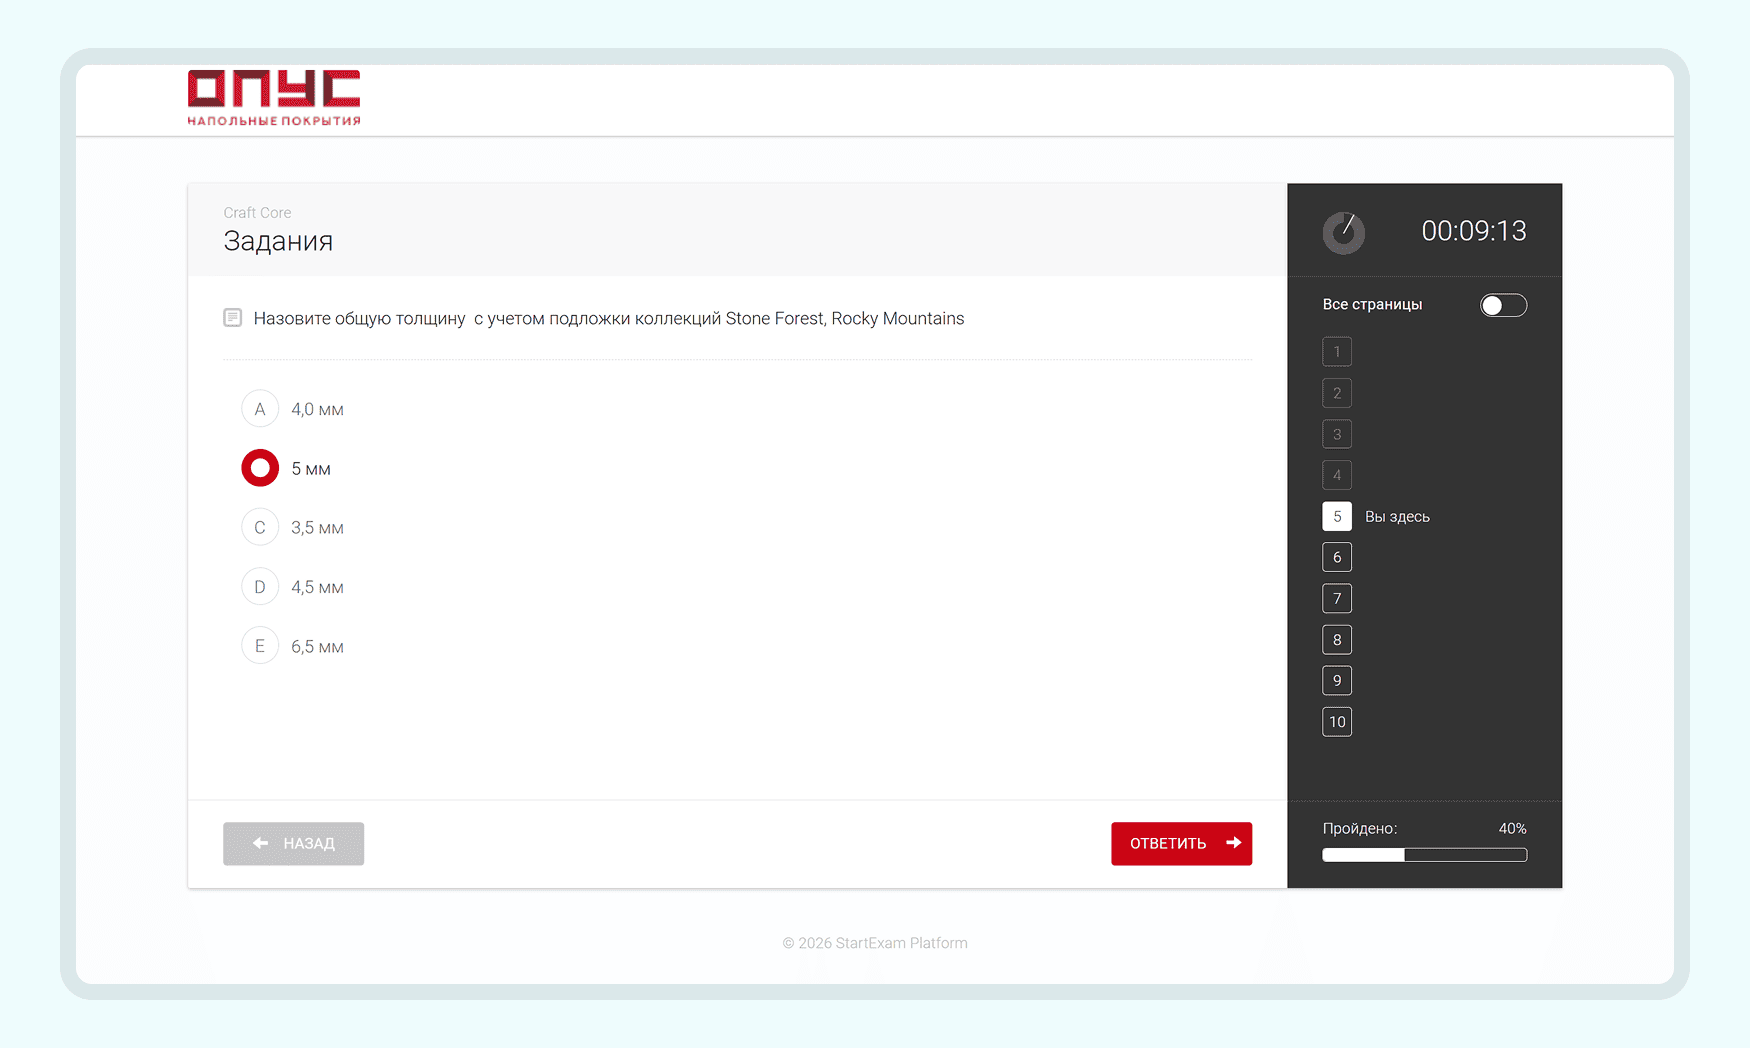Click the Craft Core label
Screen dimensions: 1750x1048
[x=257, y=212]
